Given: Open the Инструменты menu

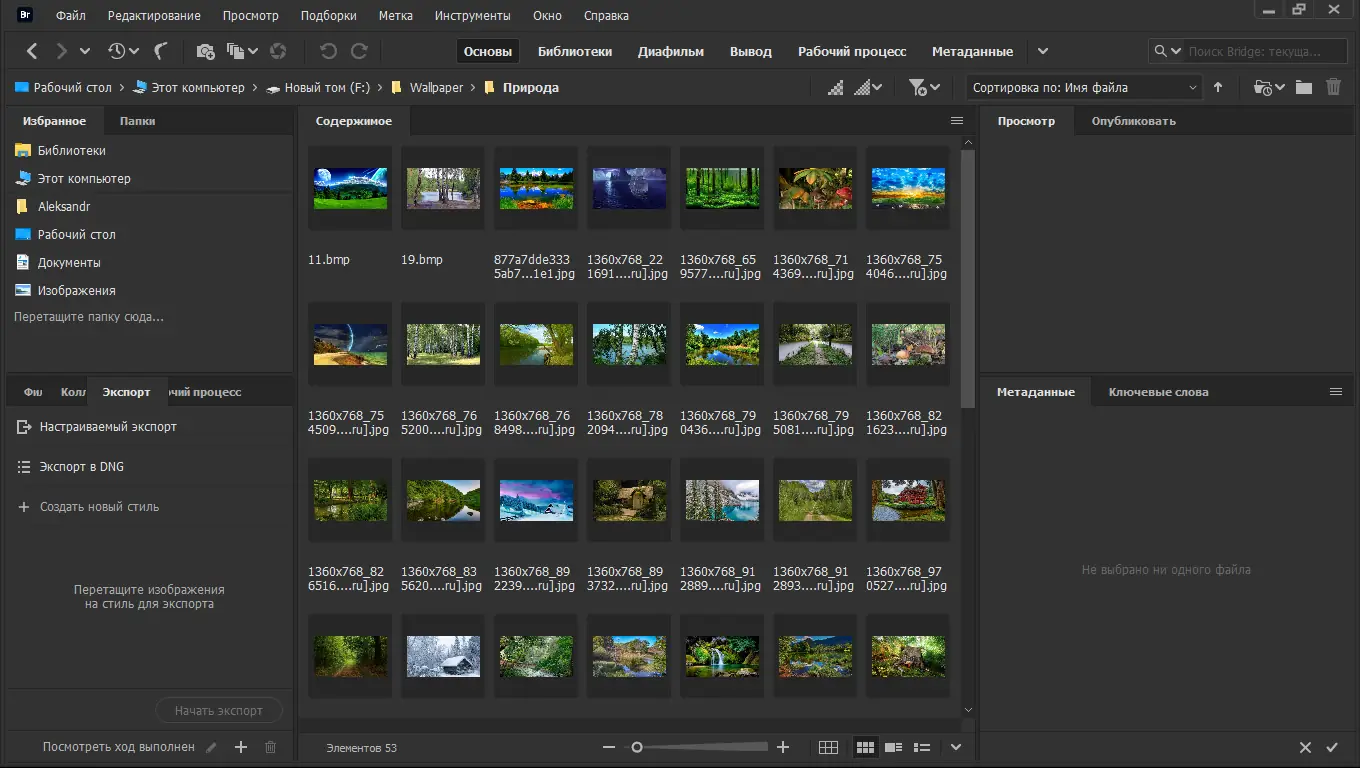Looking at the screenshot, I should 472,15.
